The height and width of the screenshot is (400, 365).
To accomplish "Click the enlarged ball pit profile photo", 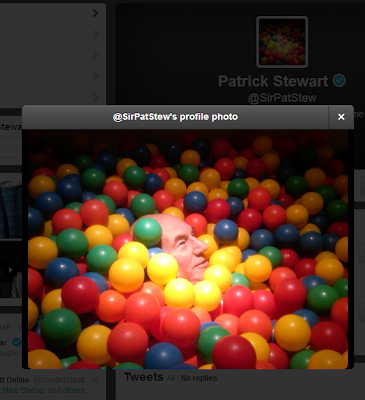I will pyautogui.click(x=188, y=249).
